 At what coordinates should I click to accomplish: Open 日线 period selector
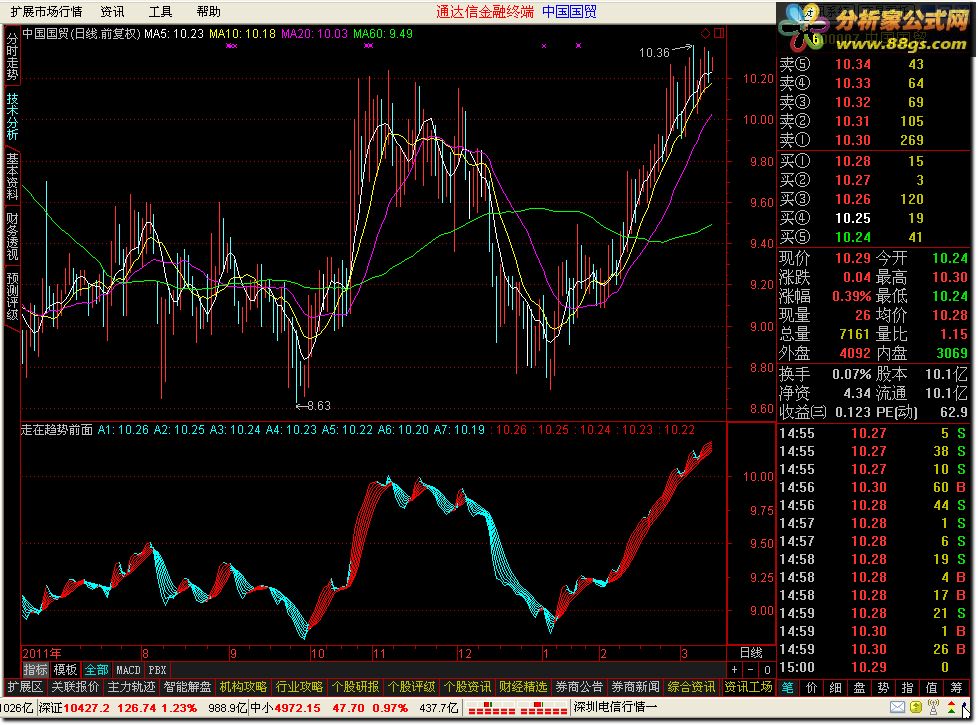(751, 653)
